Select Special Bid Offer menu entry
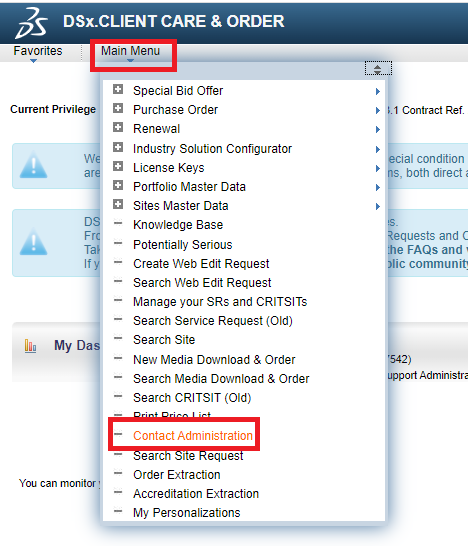 tap(178, 91)
